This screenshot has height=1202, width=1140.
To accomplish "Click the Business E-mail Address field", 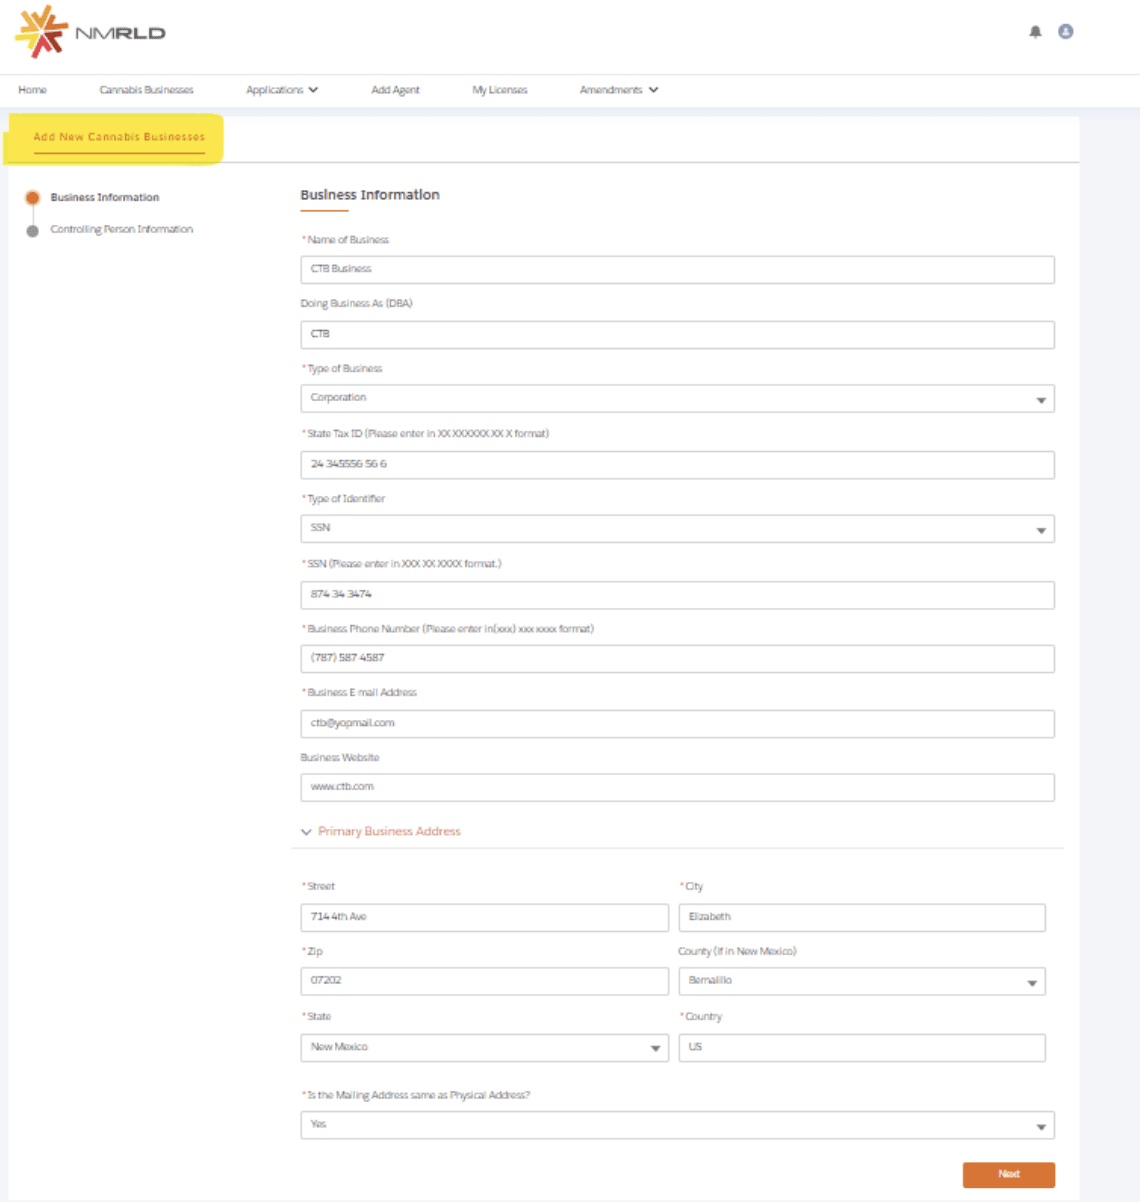I will pyautogui.click(x=677, y=723).
